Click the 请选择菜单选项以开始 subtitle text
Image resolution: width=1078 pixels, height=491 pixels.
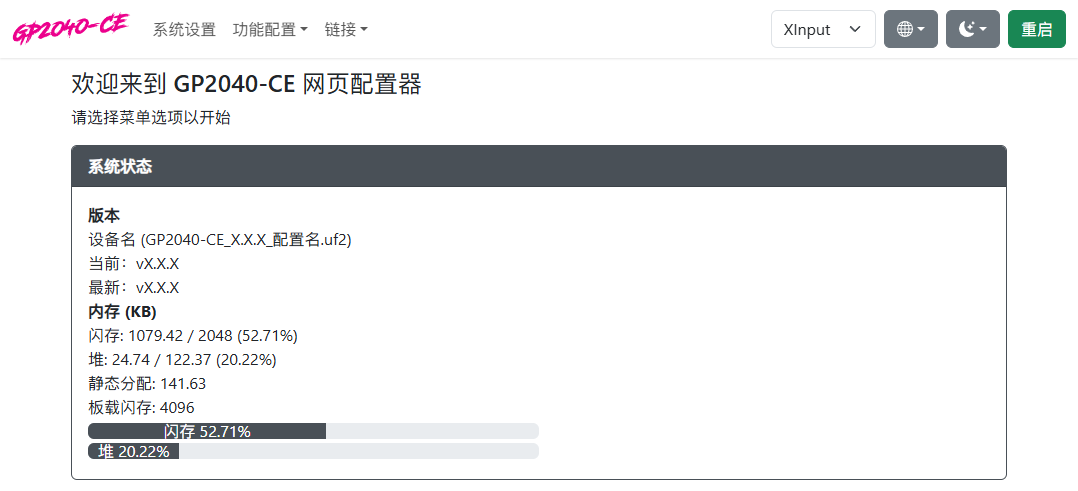tap(151, 117)
